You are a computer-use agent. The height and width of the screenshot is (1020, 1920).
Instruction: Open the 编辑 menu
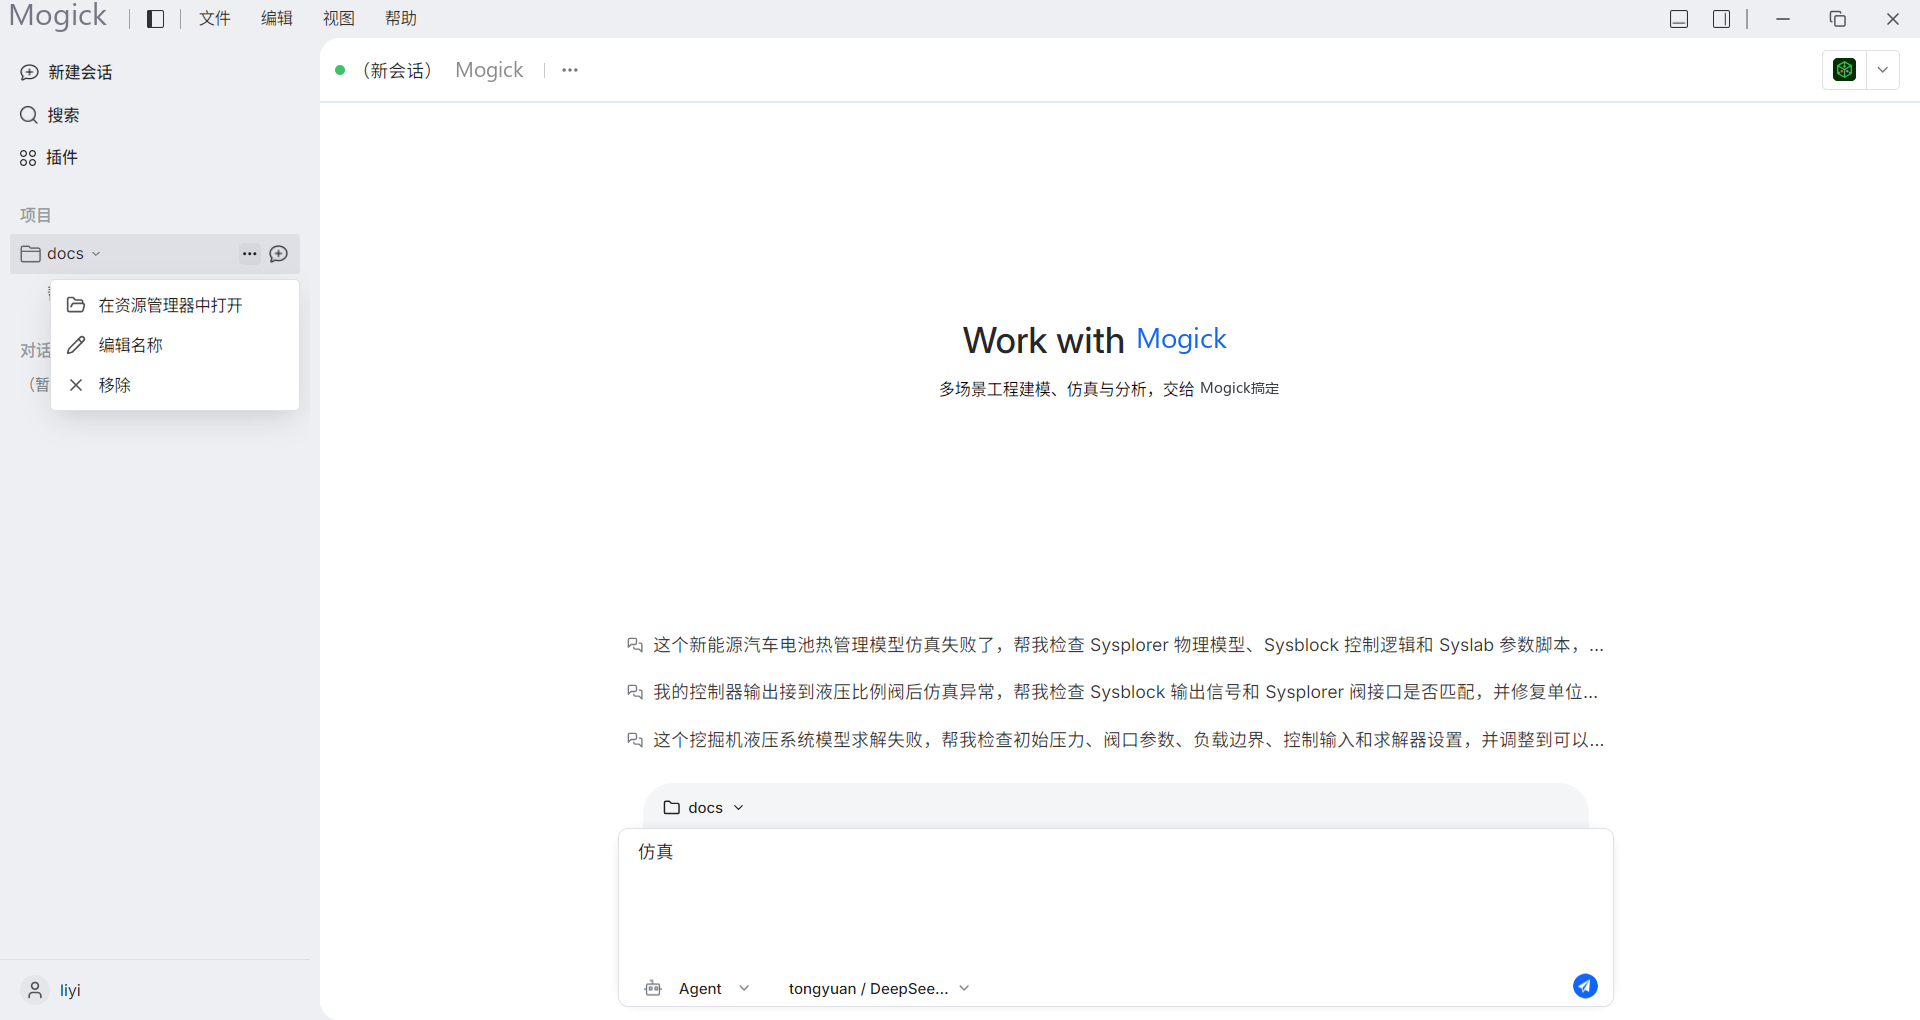click(x=277, y=19)
